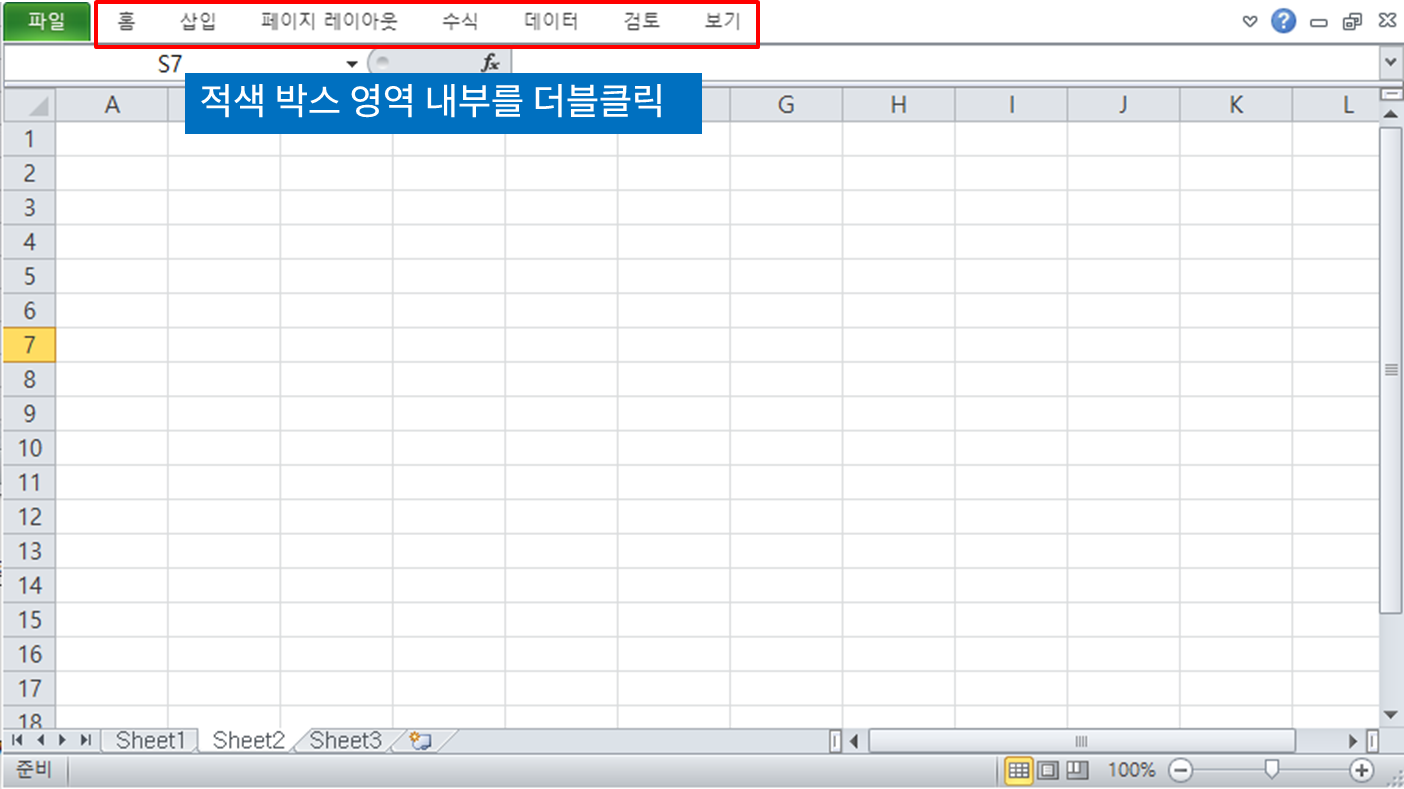1404x789 pixels.
Task: Open the 보기 ribbon tab
Action: pos(722,21)
